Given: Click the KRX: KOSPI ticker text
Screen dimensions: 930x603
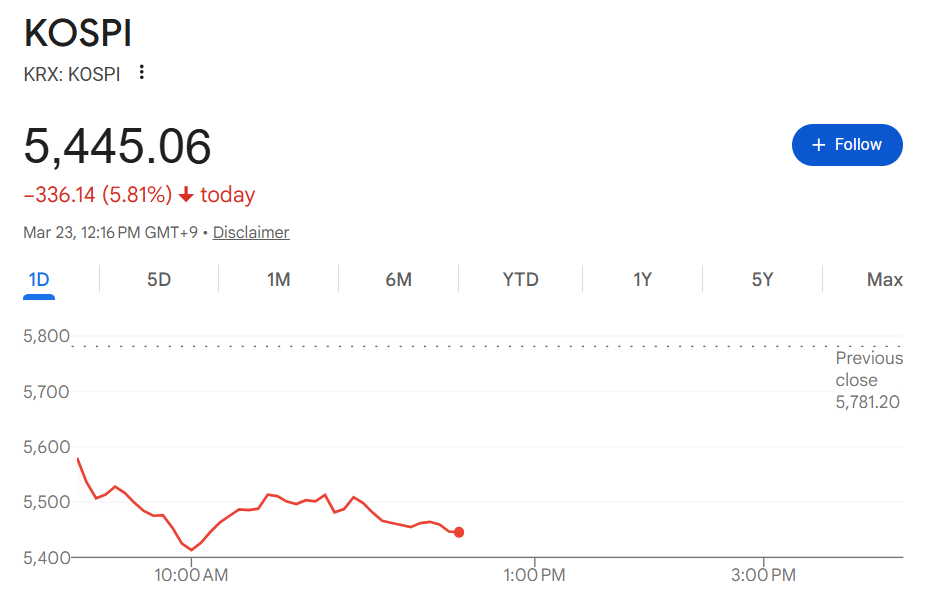Looking at the screenshot, I should pos(72,74).
